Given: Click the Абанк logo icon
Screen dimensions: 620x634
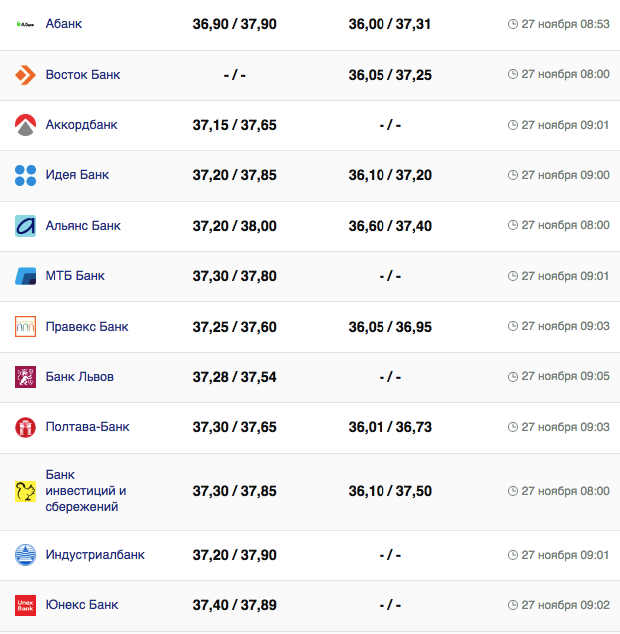Looking at the screenshot, I should 26,24.
